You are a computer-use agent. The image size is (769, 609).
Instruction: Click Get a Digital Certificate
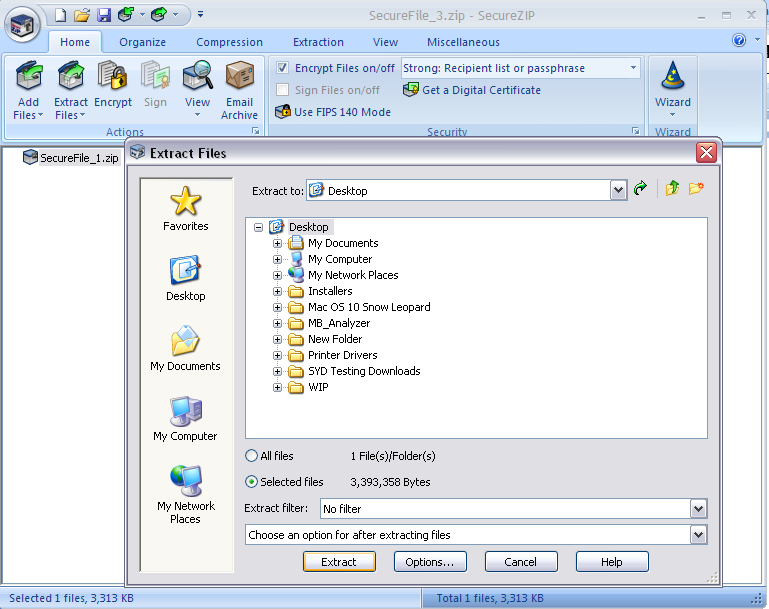pyautogui.click(x=472, y=90)
